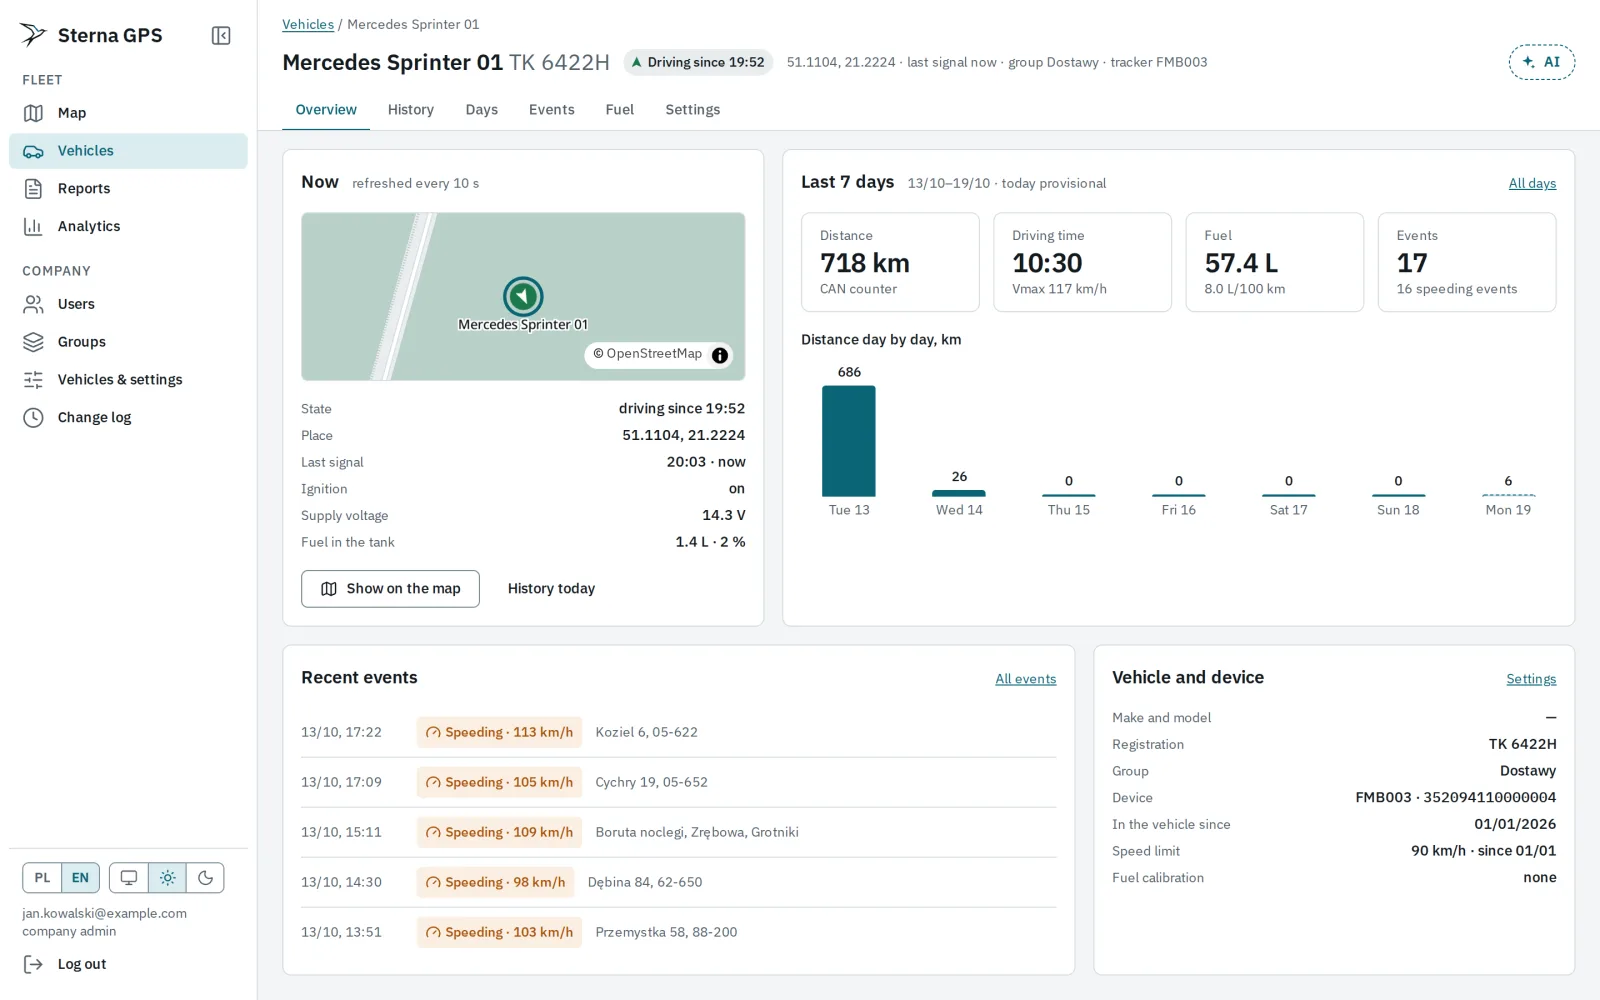Click the Tue 13 distance bar
This screenshot has width=1600, height=1000.
849,441
